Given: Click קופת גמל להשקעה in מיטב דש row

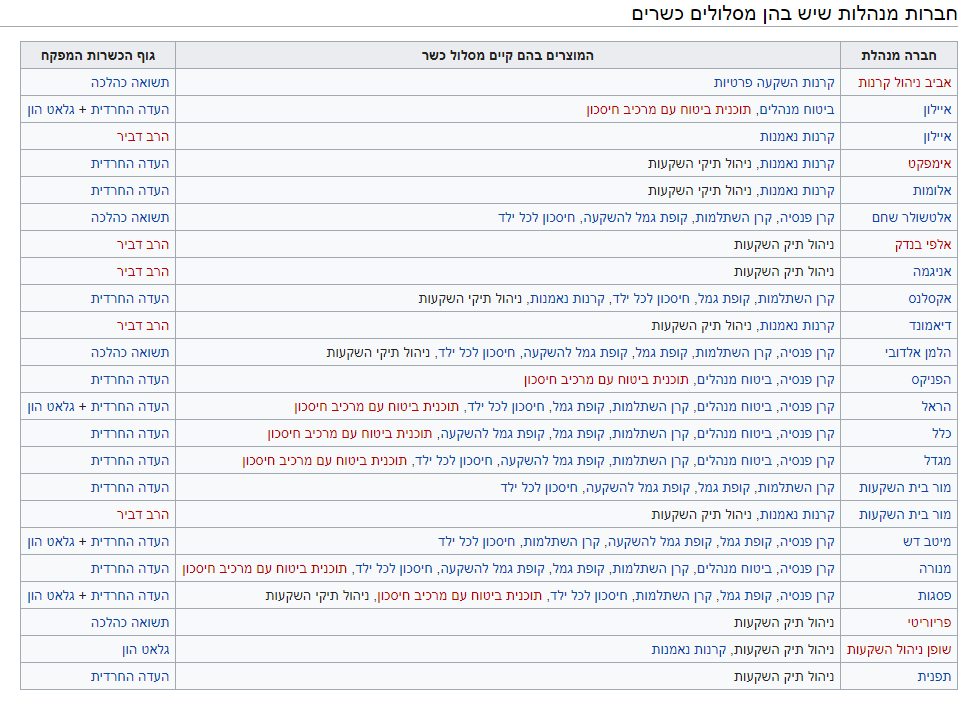Looking at the screenshot, I should click(661, 541).
